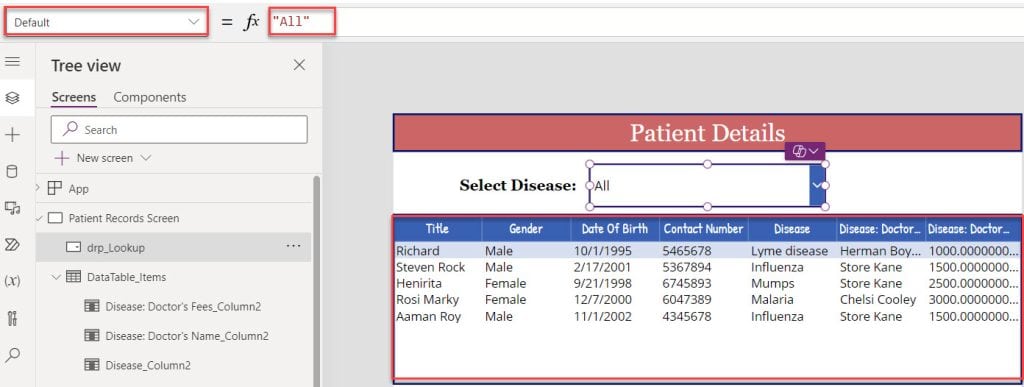The width and height of the screenshot is (1024, 387).
Task: Click the fx formula icon
Action: pyautogui.click(x=251, y=22)
